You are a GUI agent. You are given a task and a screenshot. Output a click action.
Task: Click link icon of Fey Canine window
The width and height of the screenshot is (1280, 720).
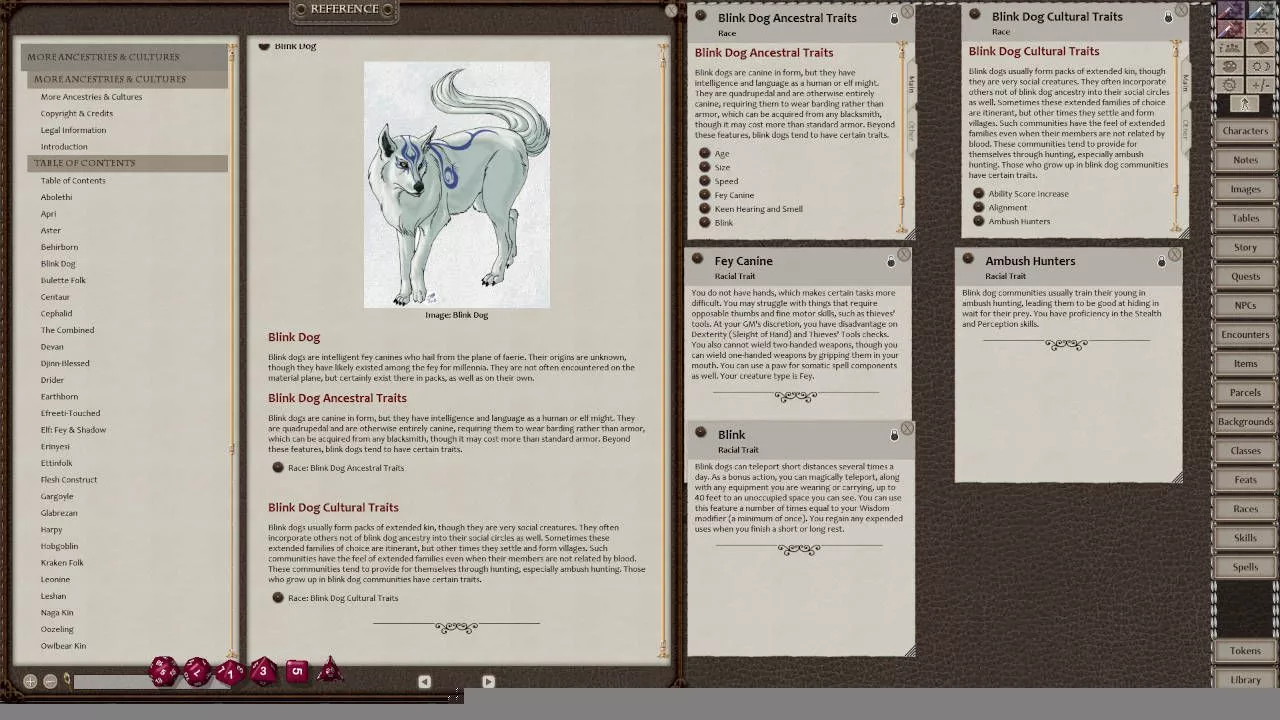click(x=697, y=259)
